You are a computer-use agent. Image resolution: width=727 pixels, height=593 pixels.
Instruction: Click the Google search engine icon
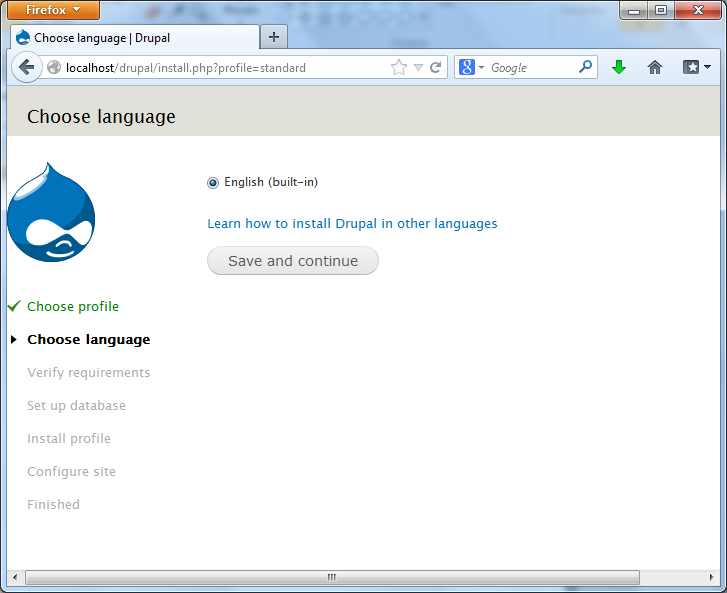466,68
